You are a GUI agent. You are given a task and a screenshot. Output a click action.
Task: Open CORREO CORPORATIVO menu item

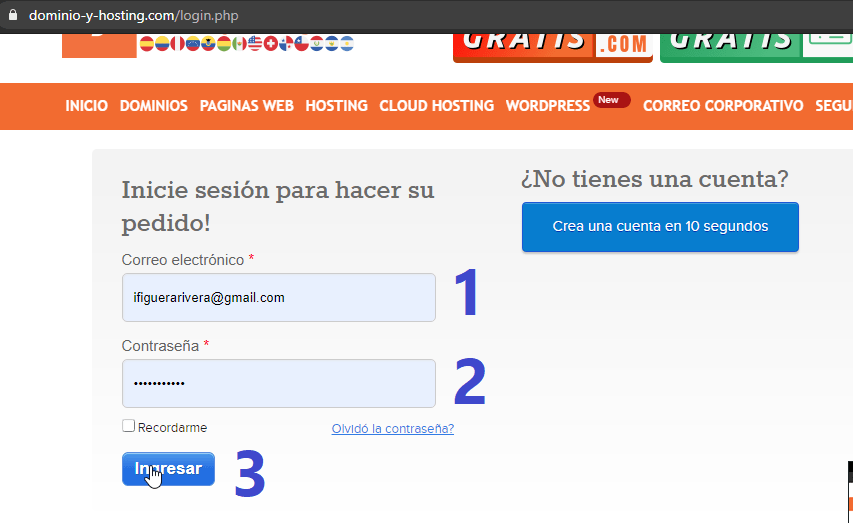723,106
